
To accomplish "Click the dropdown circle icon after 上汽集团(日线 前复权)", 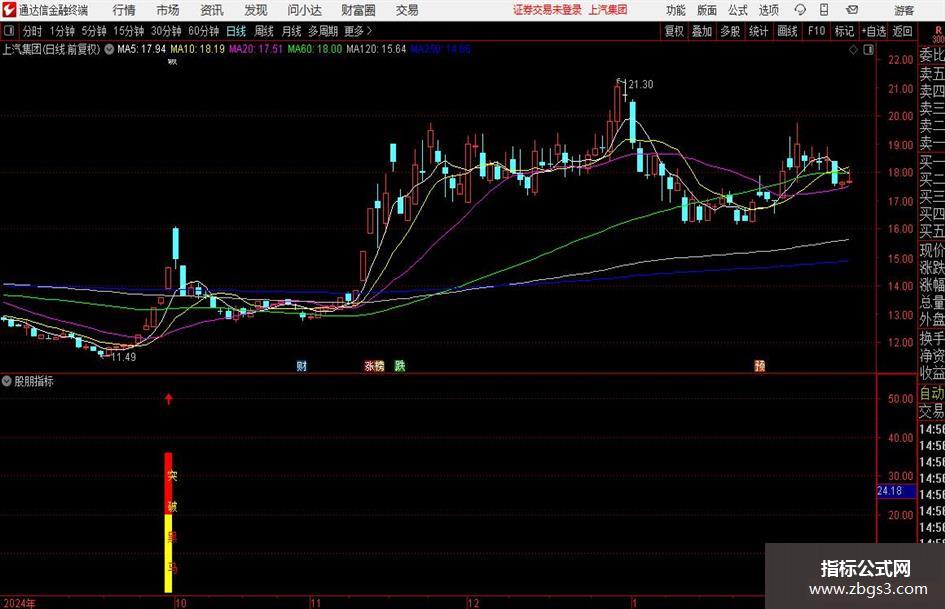I will point(109,49).
